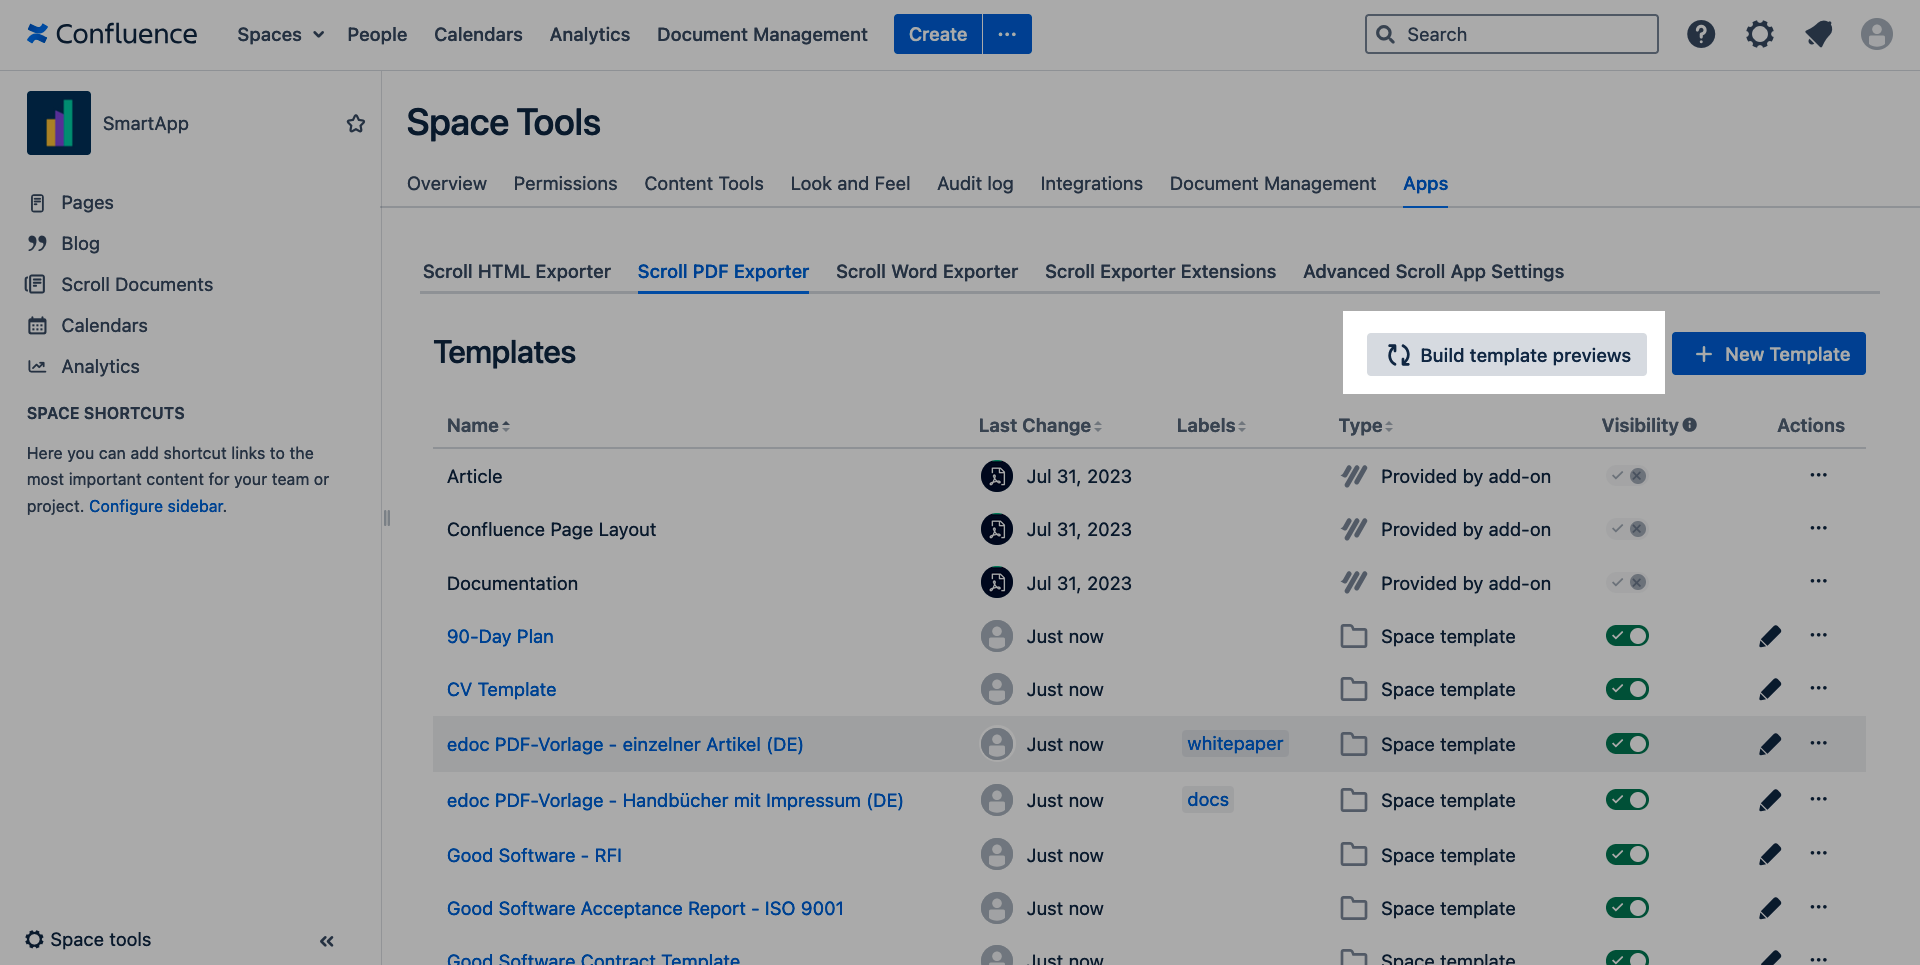The image size is (1920, 965).
Task: Click the Configure sidebar link
Action: pos(156,506)
